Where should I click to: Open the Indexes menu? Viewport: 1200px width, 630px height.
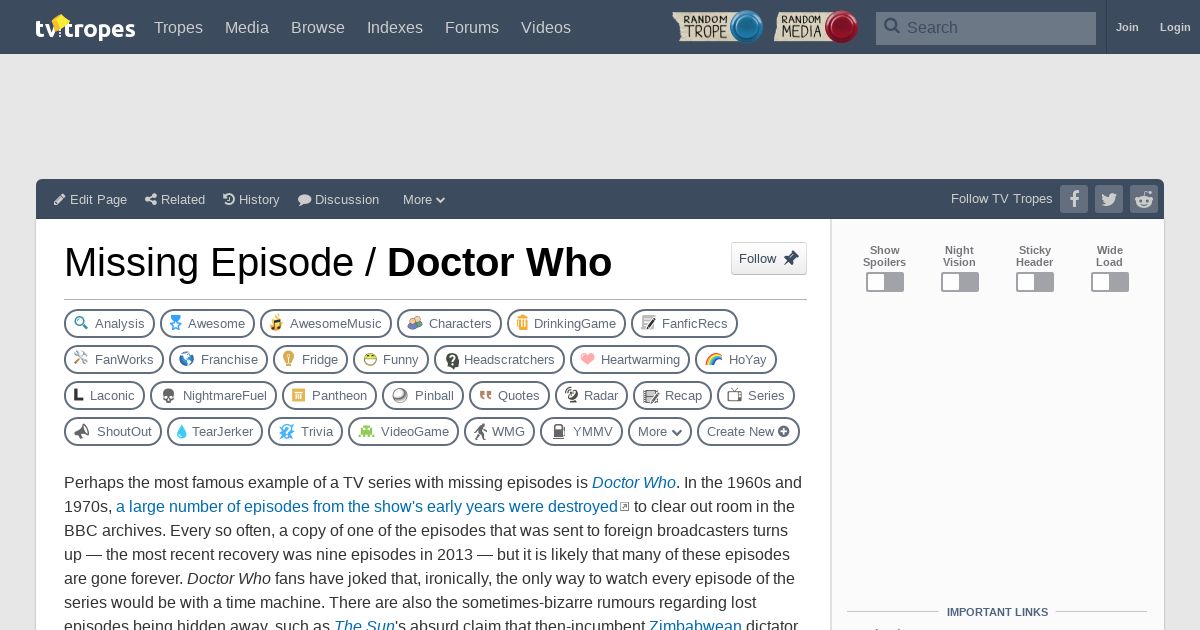click(395, 27)
